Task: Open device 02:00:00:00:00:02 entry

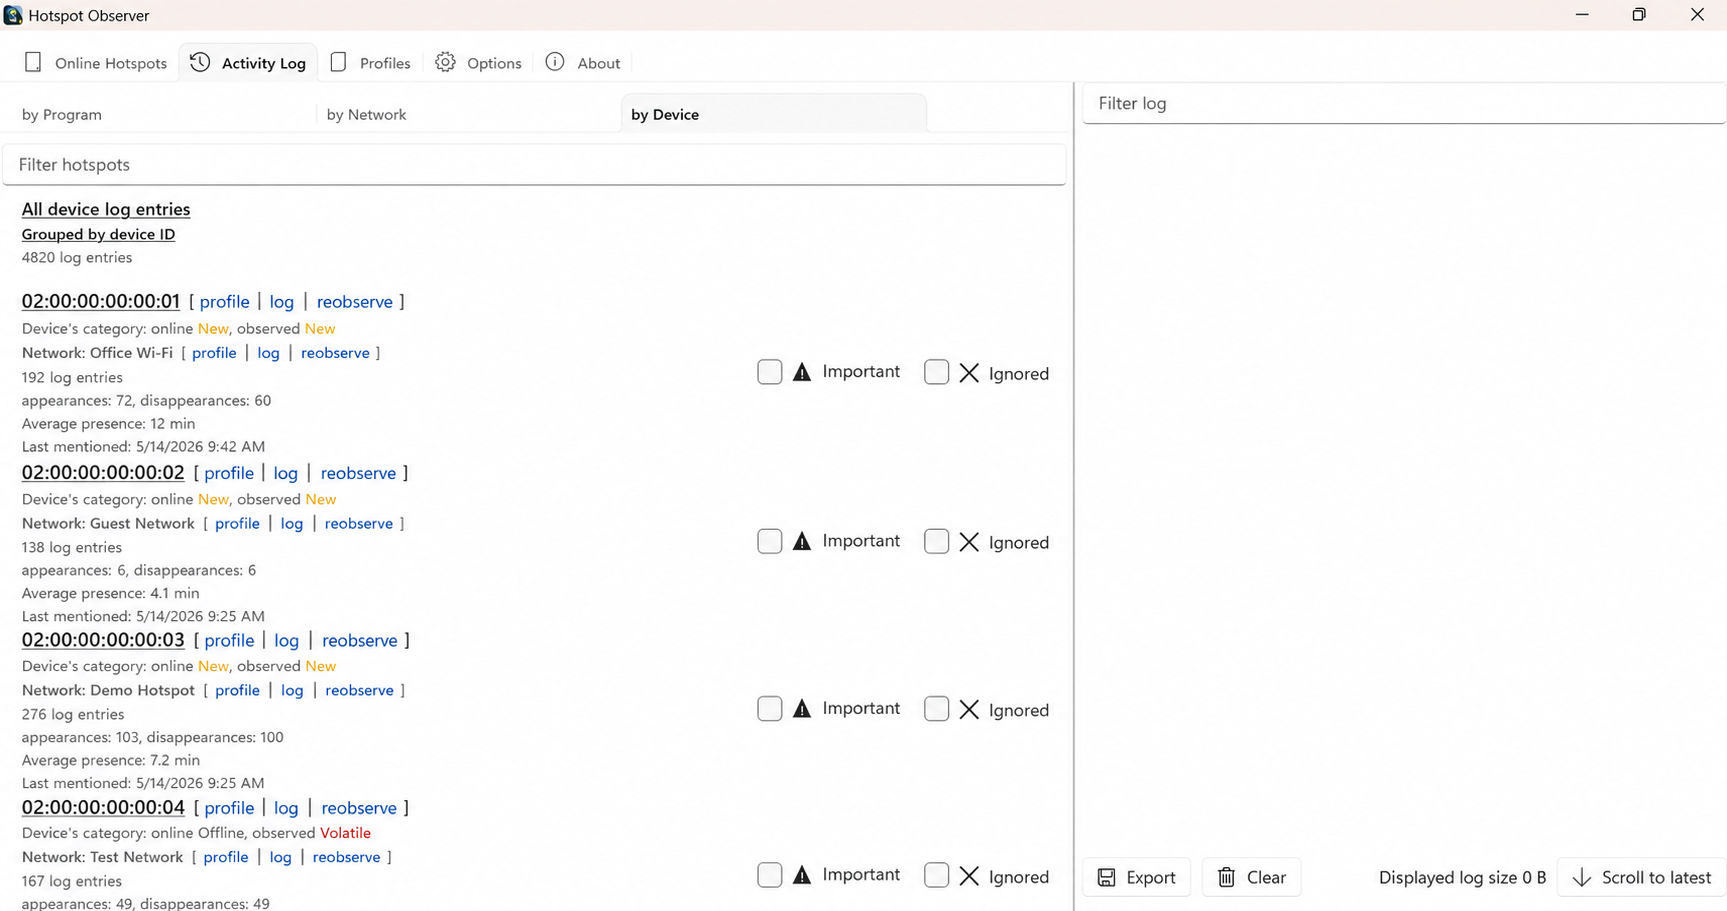Action: [x=103, y=472]
